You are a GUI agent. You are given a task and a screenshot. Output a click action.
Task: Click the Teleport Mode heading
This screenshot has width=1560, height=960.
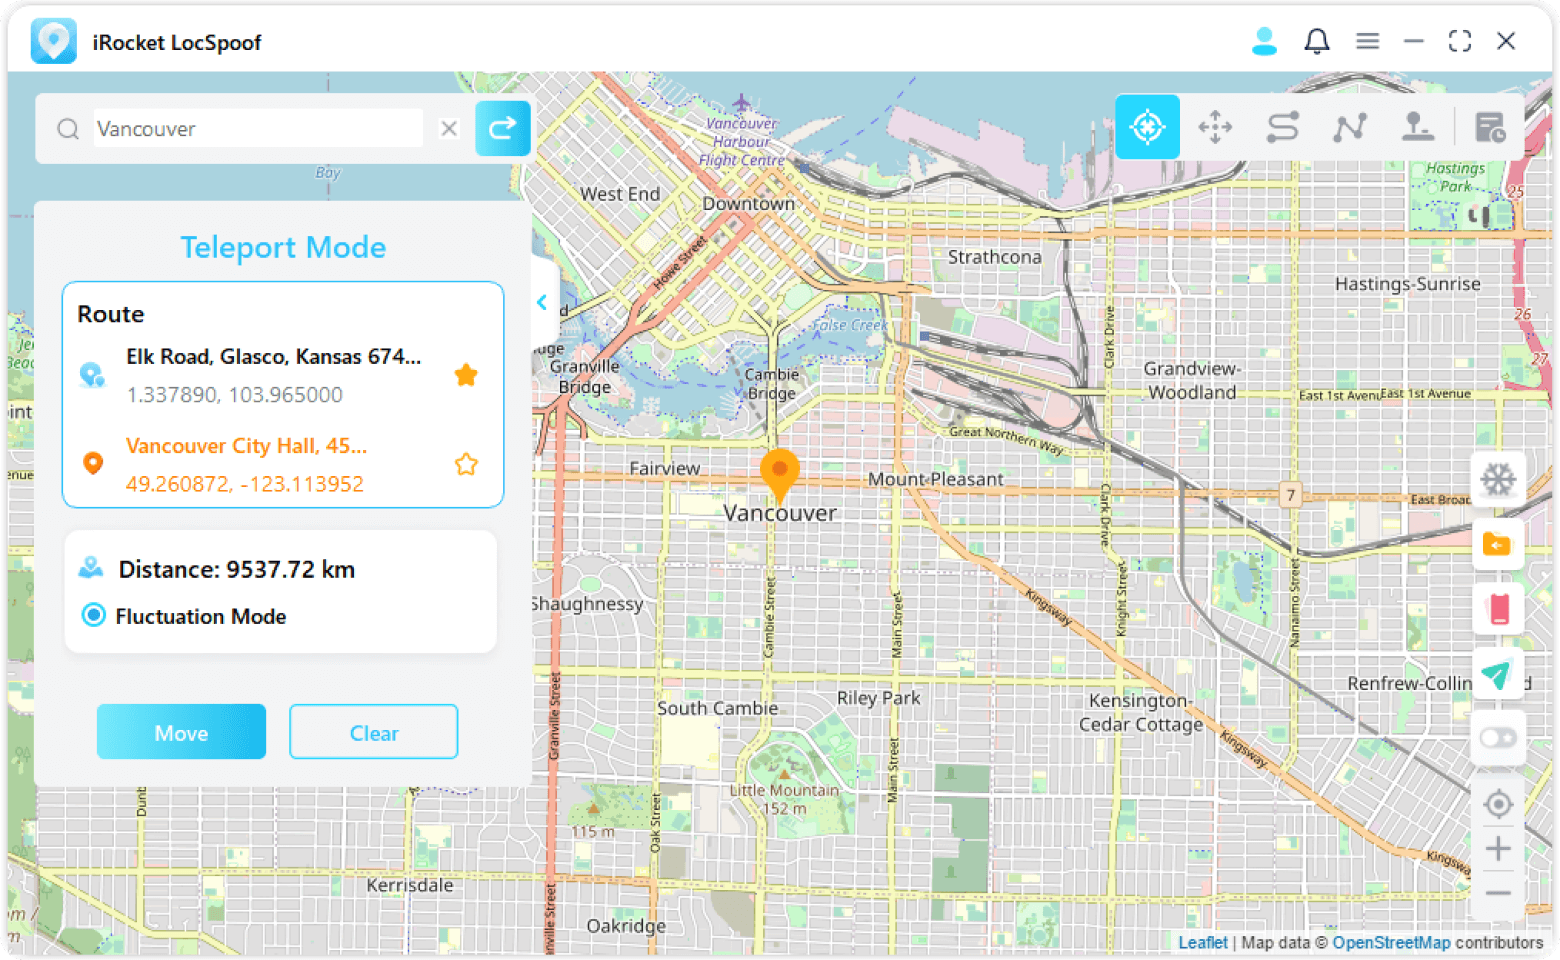[x=283, y=247]
